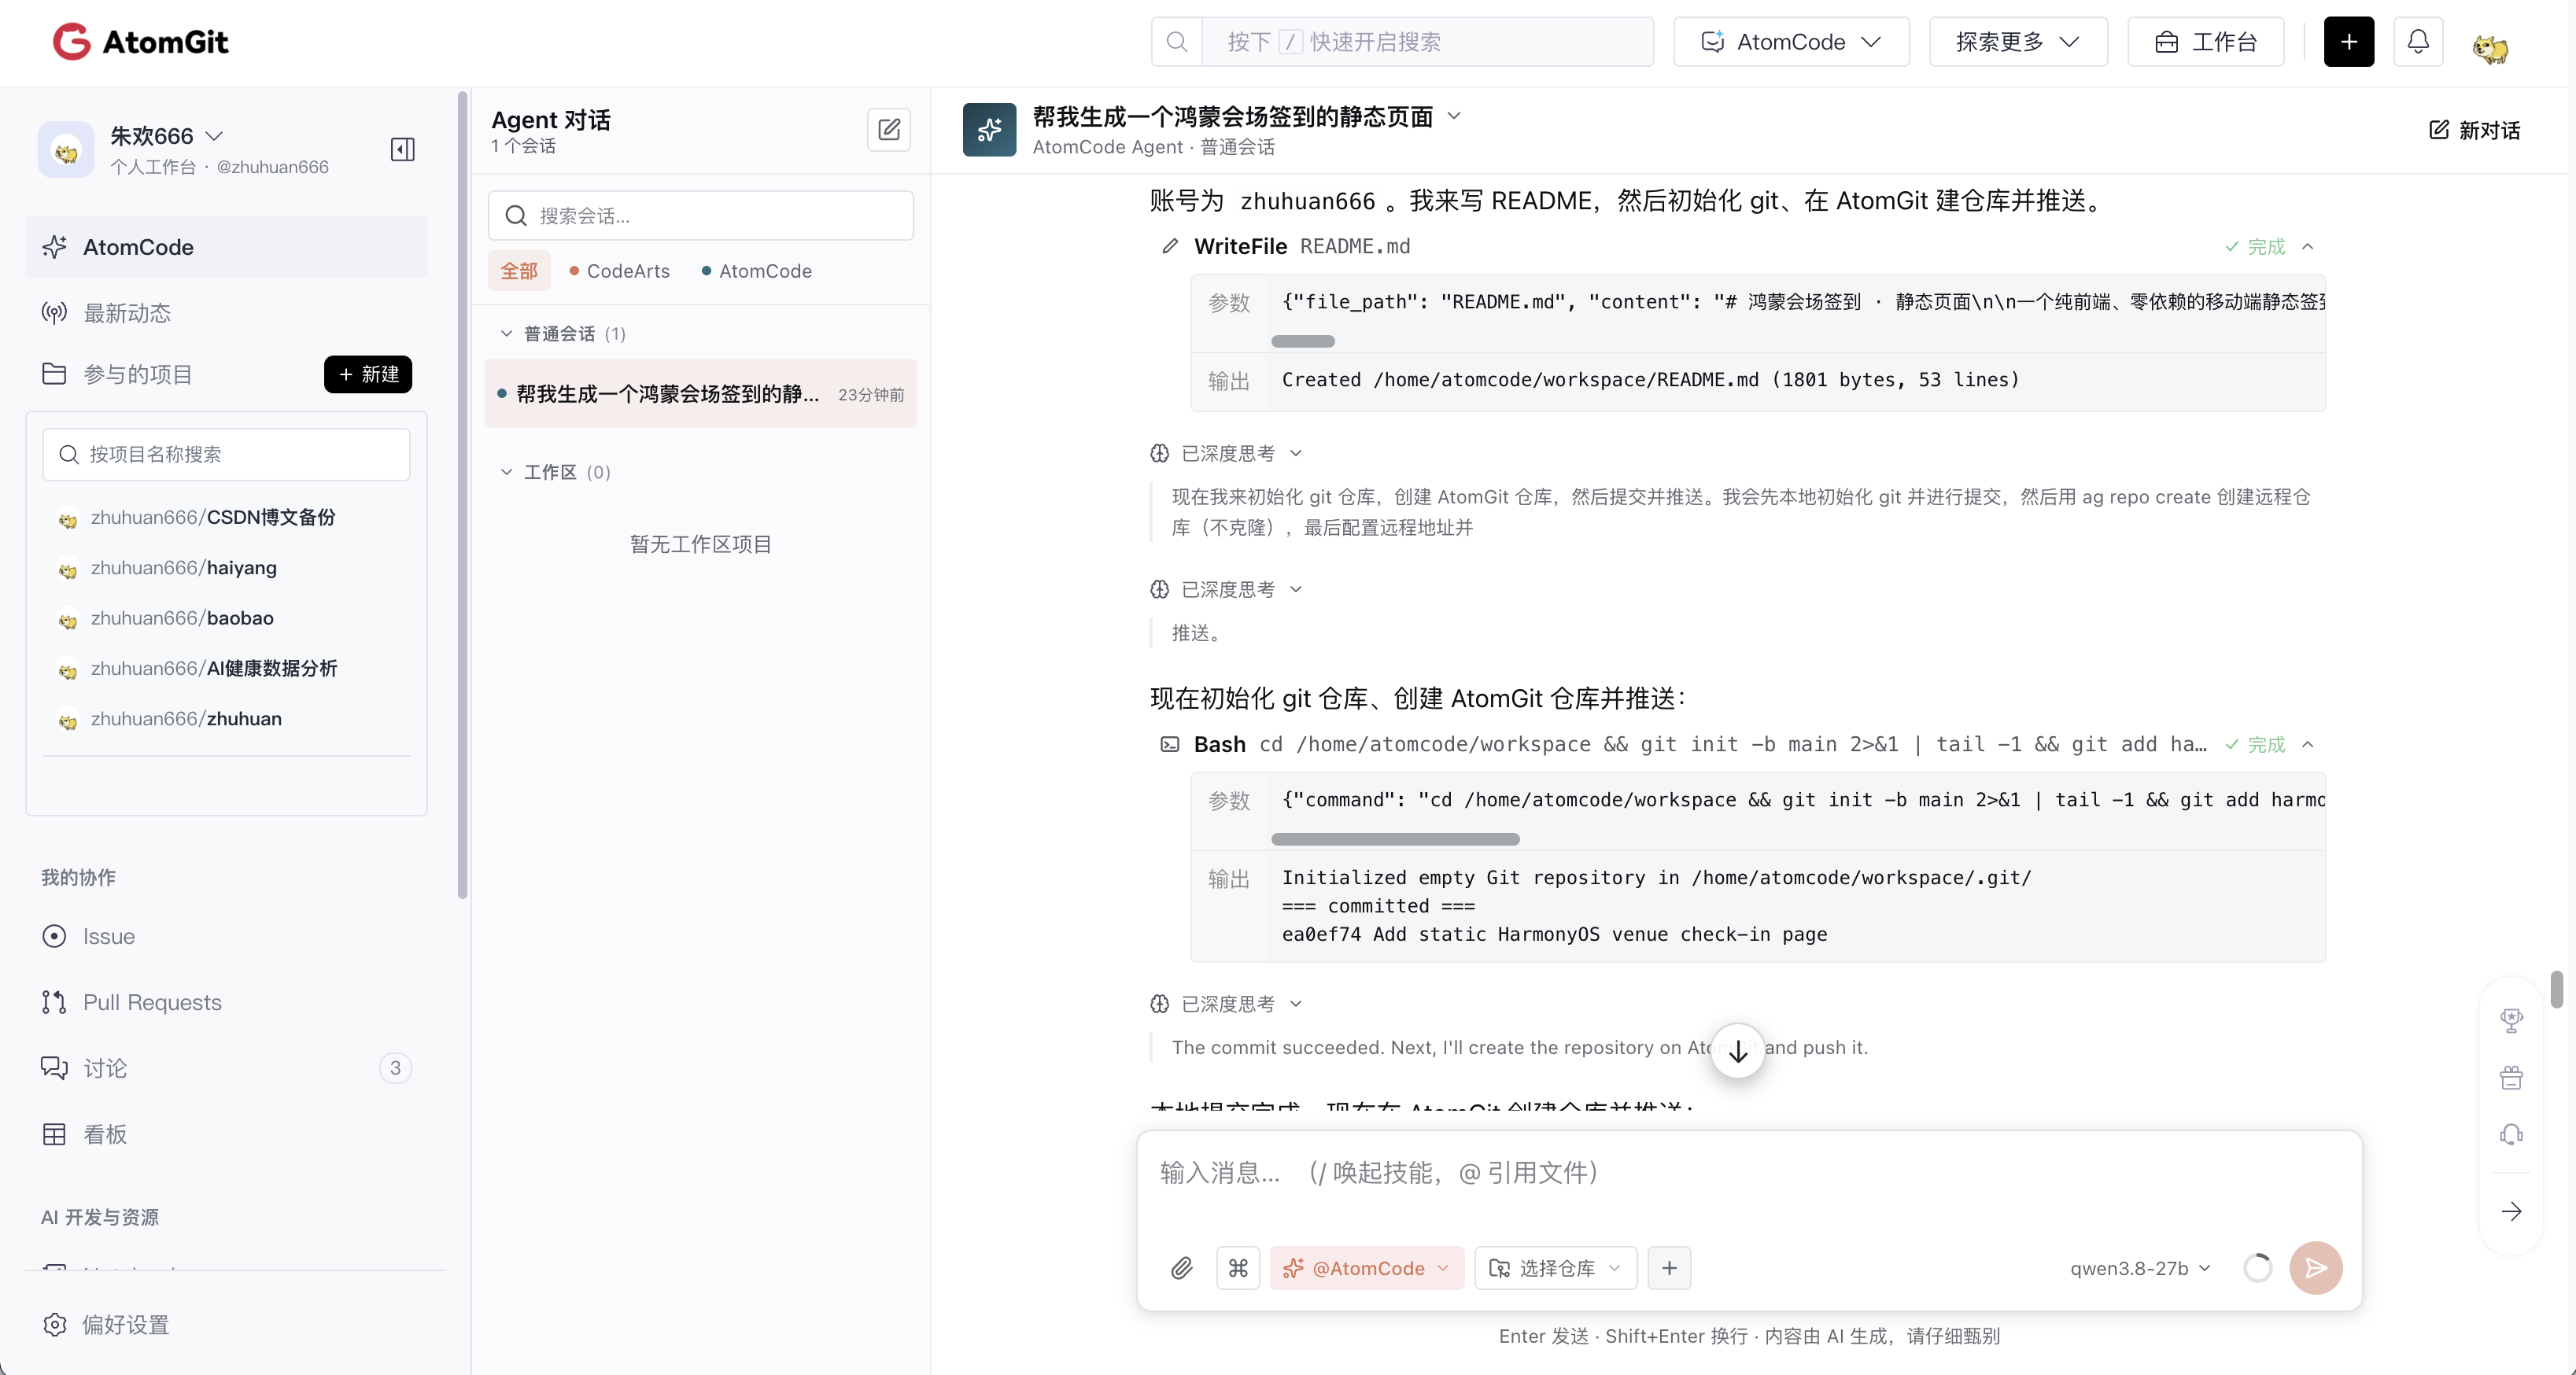Open 讨论 in sidebar

coord(226,1068)
